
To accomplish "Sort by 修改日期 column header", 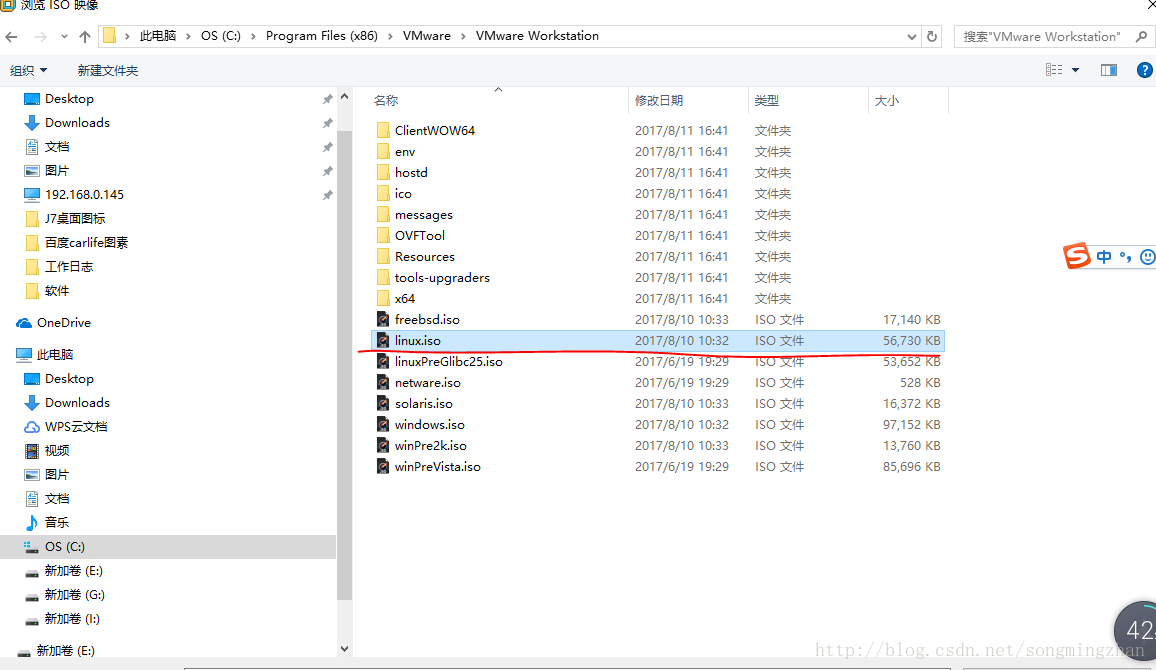I will point(658,100).
